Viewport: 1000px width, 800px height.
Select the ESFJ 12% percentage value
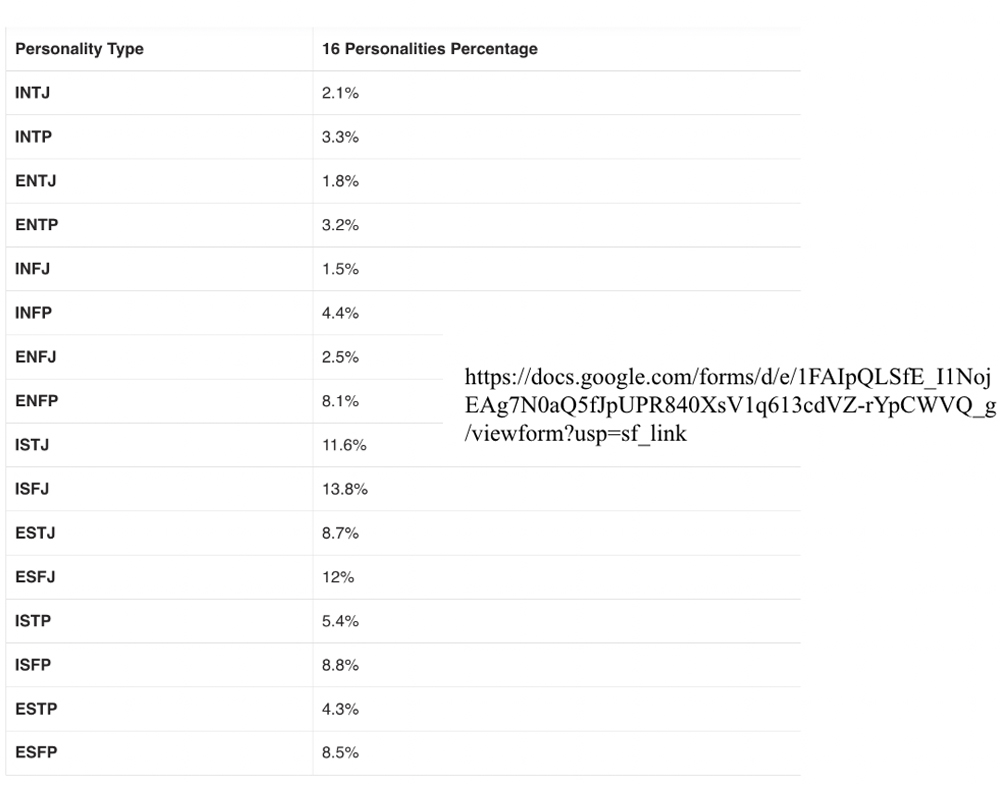pos(338,577)
